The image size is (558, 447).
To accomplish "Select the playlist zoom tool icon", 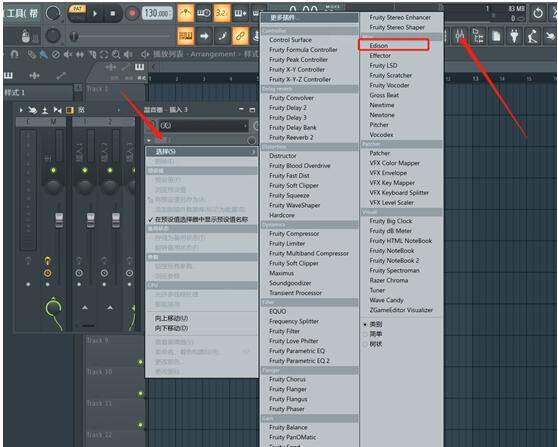I will click(116, 54).
